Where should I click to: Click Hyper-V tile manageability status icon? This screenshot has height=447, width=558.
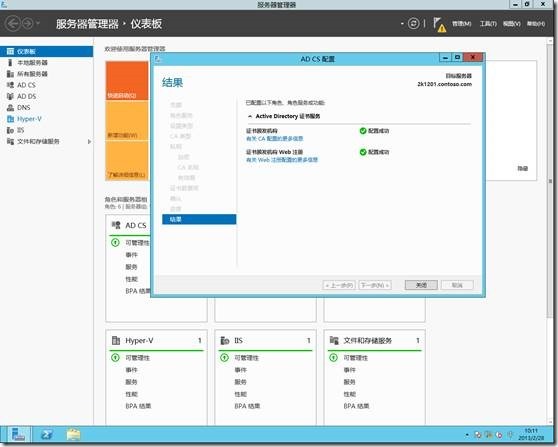(115, 357)
